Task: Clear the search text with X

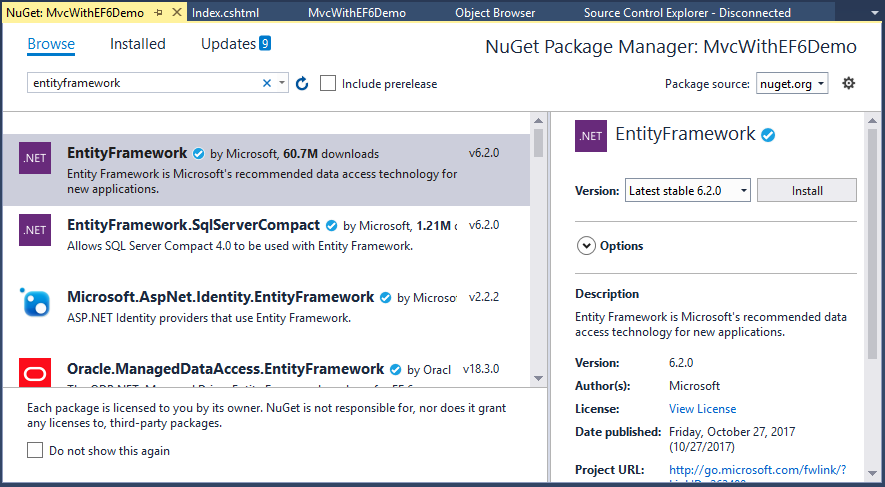Action: pos(267,83)
